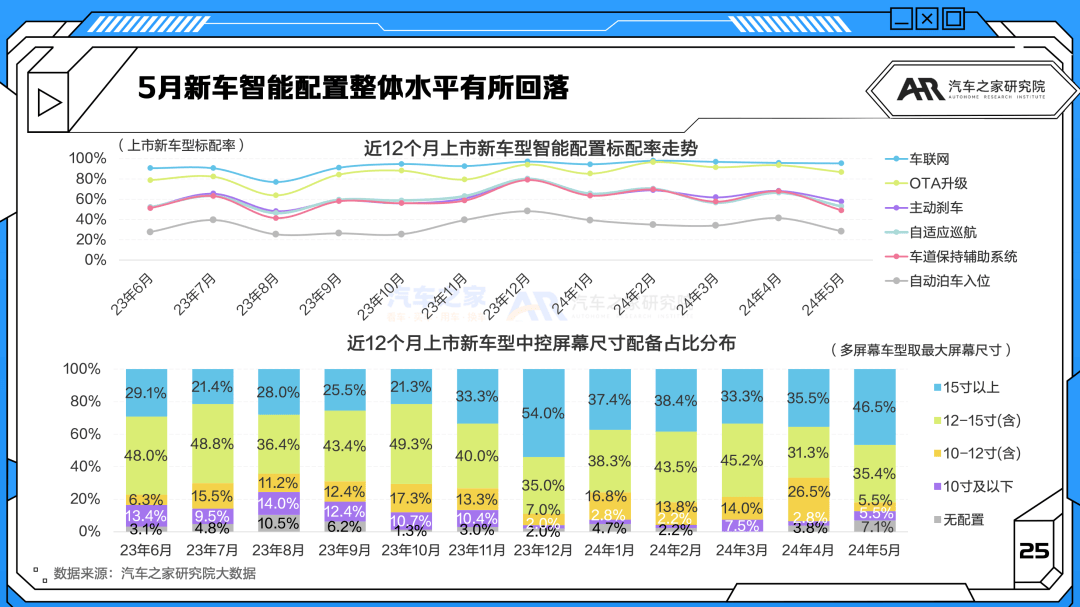
Task: Click the 自动泊车入位 data point at 23年12月
Action: [528, 211]
